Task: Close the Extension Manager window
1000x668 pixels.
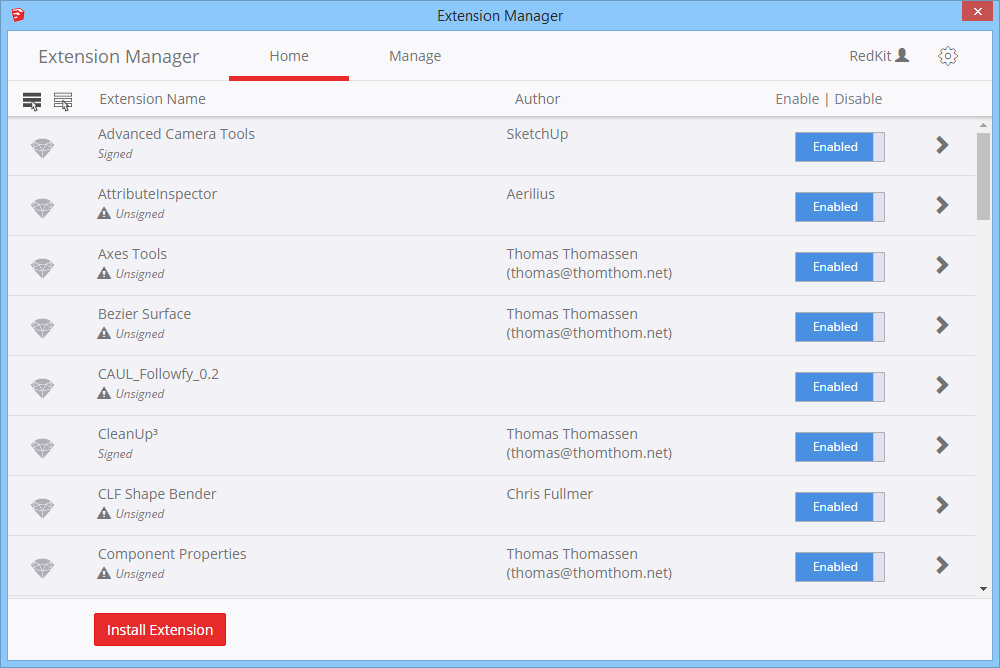Action: (x=978, y=11)
